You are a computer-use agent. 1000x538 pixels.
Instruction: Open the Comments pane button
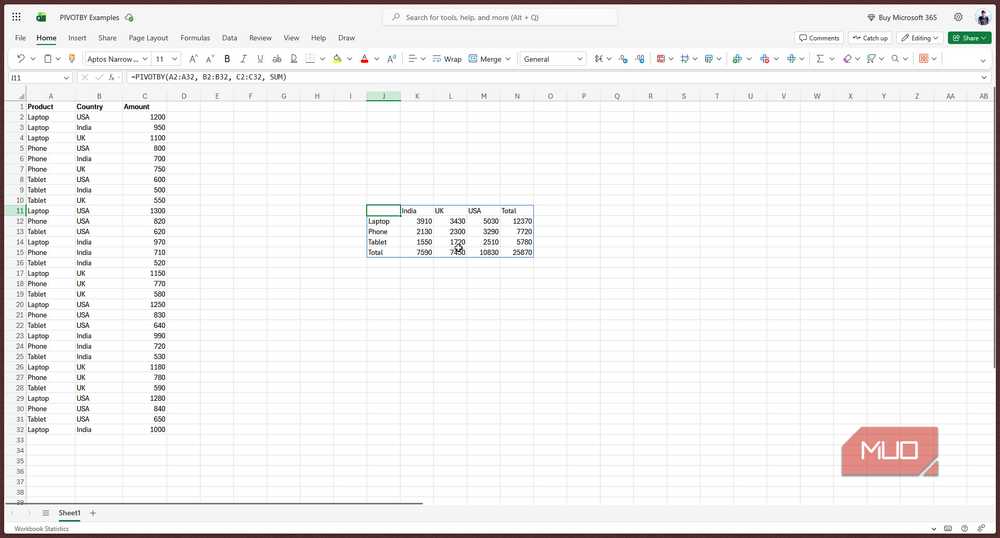click(819, 38)
